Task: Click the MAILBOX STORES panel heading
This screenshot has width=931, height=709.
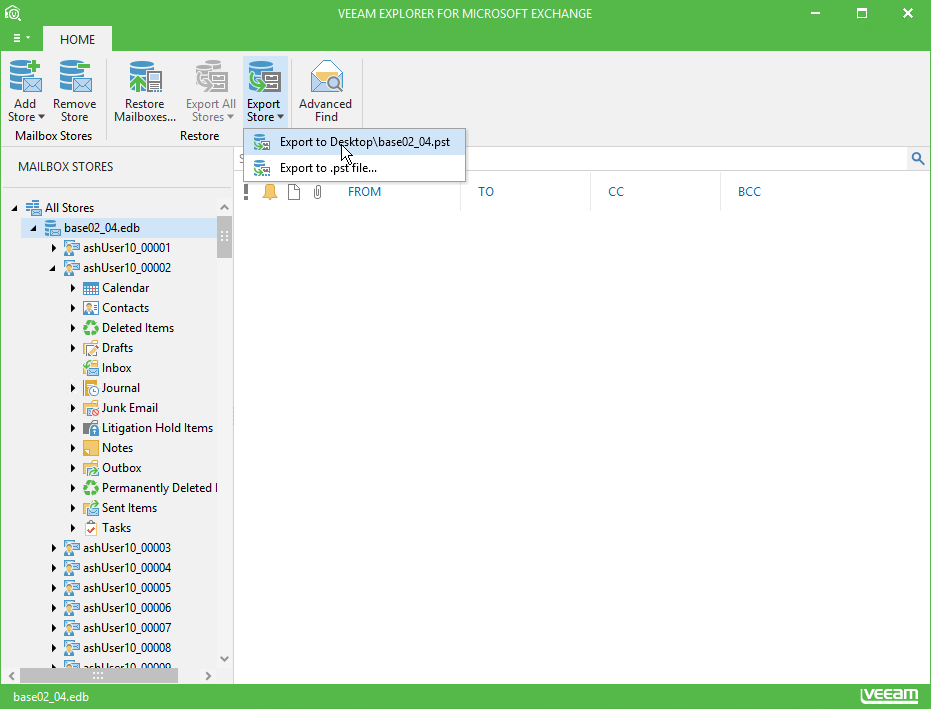Action: tap(65, 167)
